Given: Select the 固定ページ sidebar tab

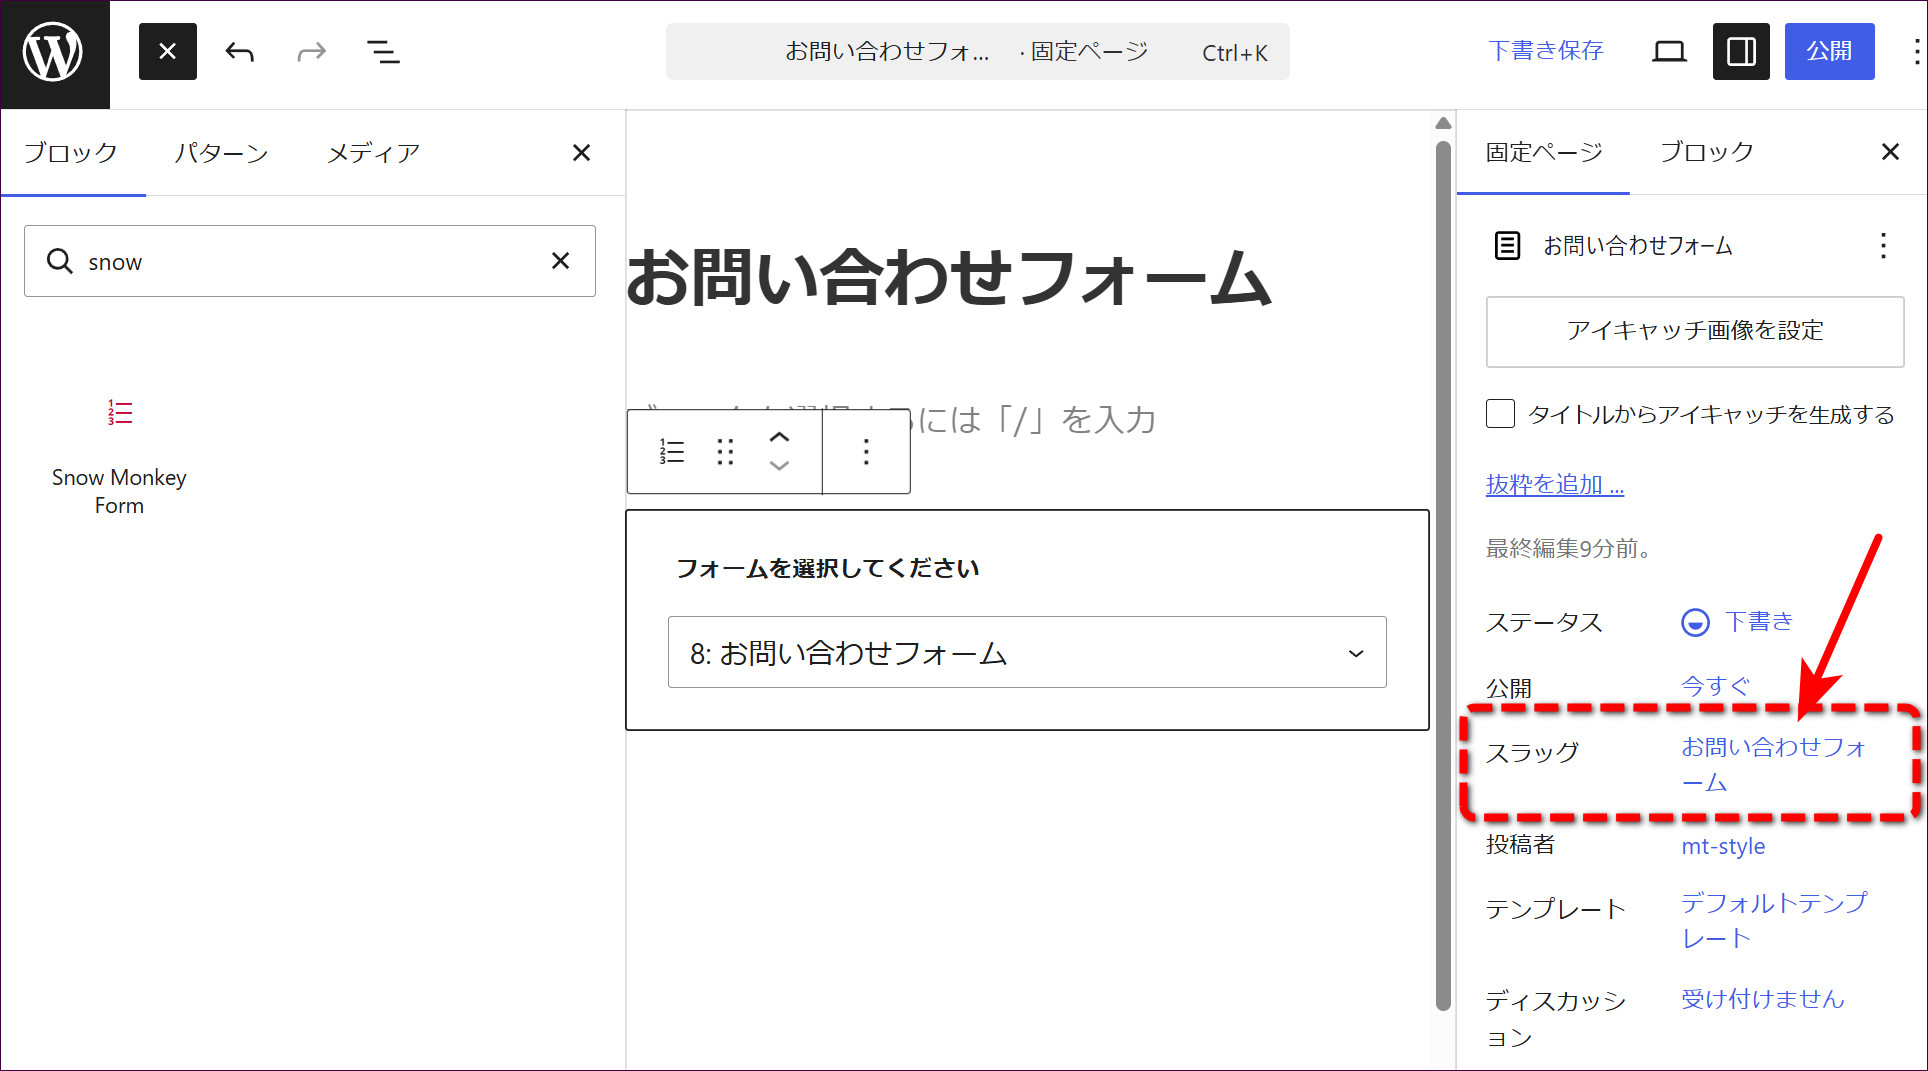Looking at the screenshot, I should click(1544, 152).
